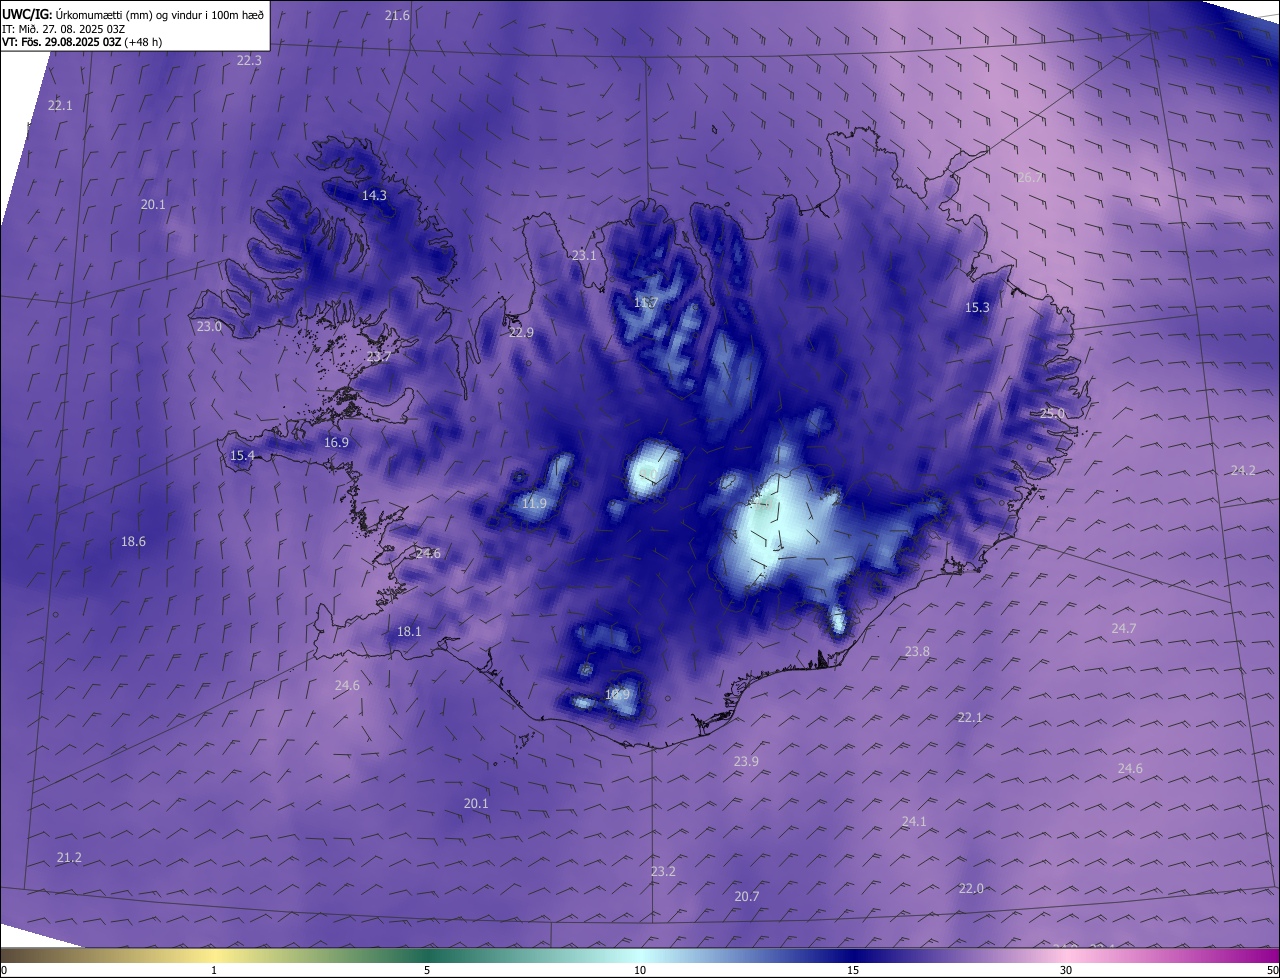Click the '0' tick on the color scale
1280x978 pixels.
point(3,971)
